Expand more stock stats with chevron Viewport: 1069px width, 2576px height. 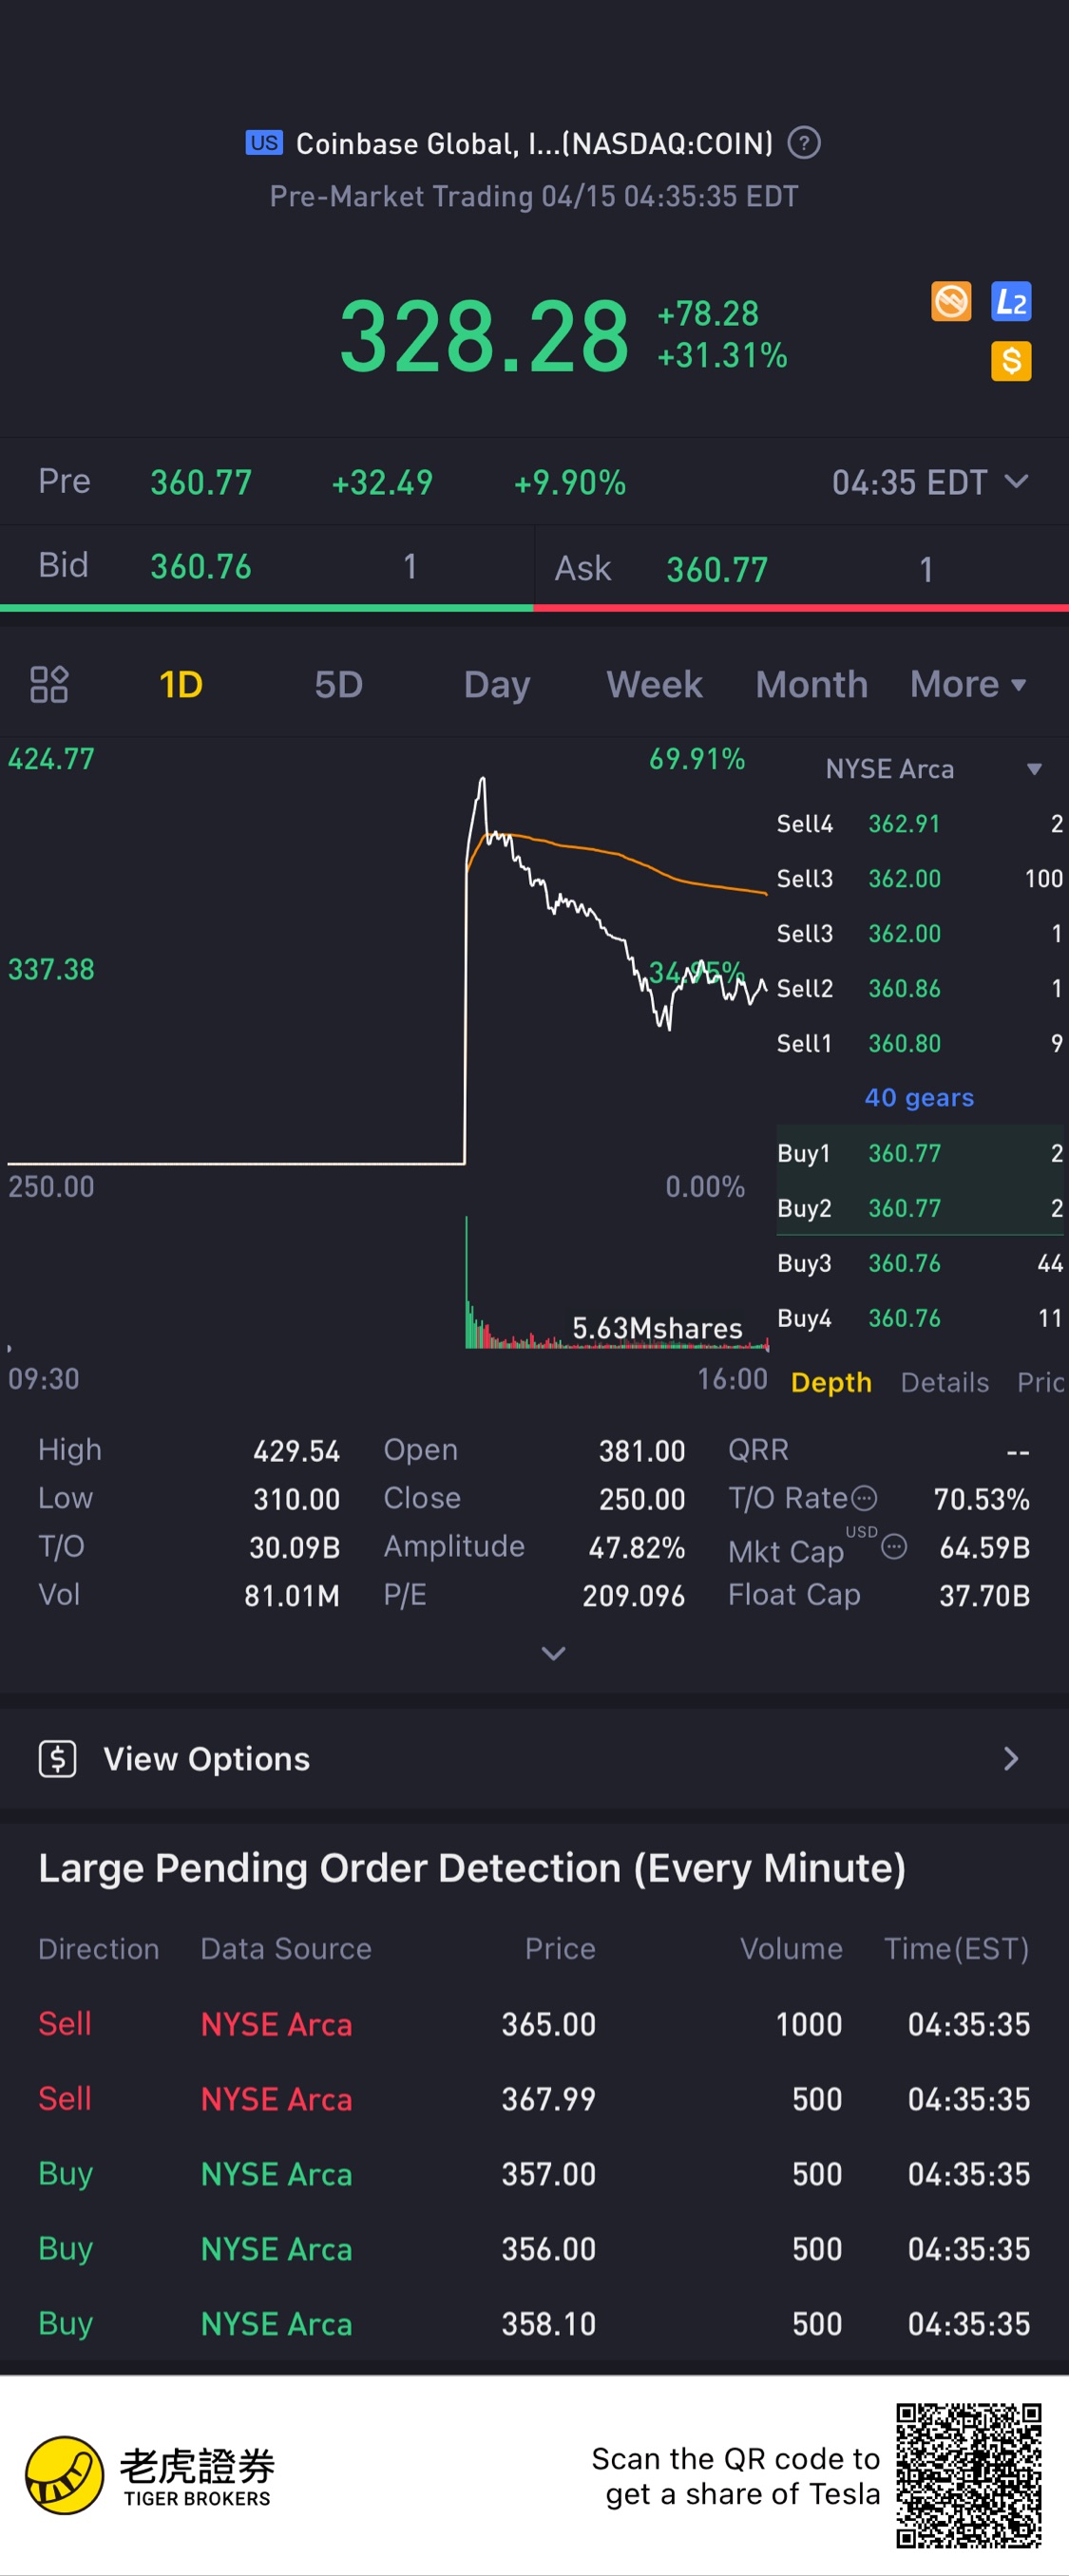pyautogui.click(x=553, y=1653)
